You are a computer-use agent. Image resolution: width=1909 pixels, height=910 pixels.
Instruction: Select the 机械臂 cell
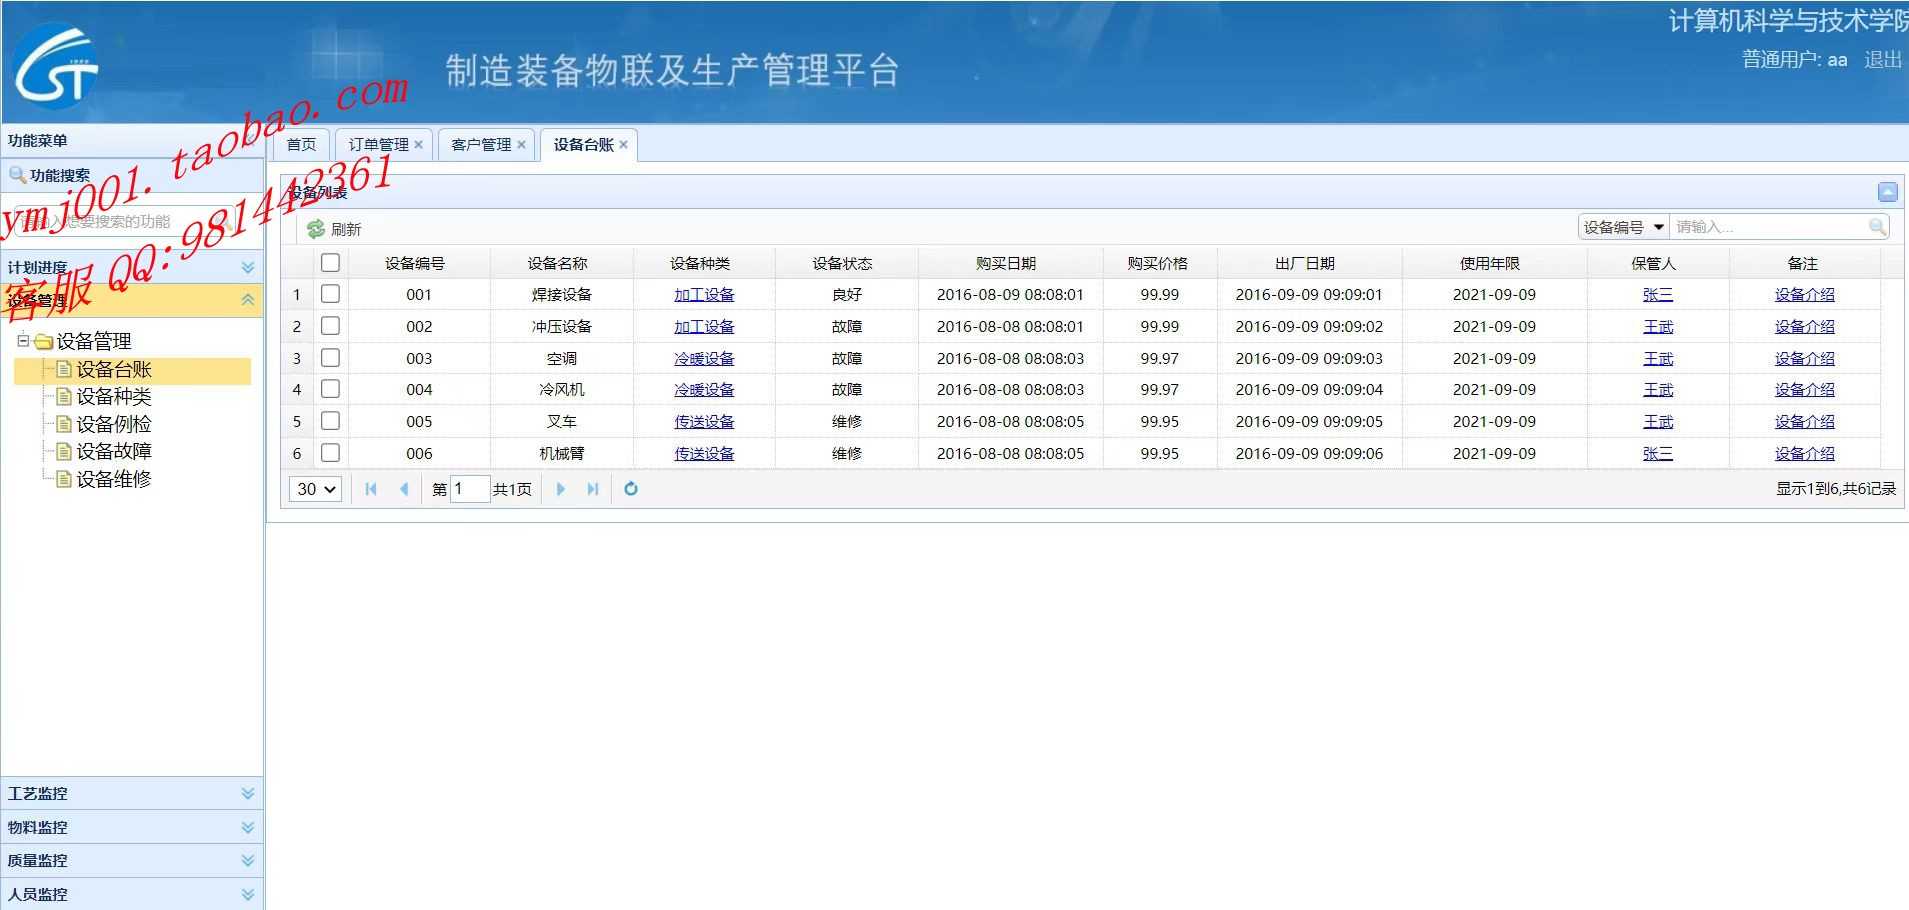pos(561,453)
